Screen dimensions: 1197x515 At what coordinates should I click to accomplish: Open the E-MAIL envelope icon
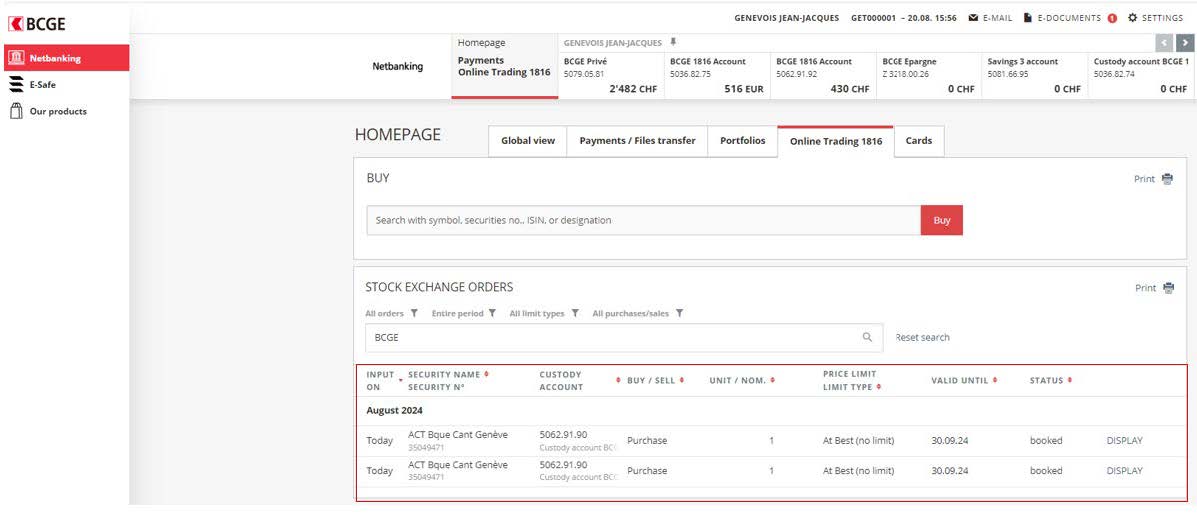973,18
